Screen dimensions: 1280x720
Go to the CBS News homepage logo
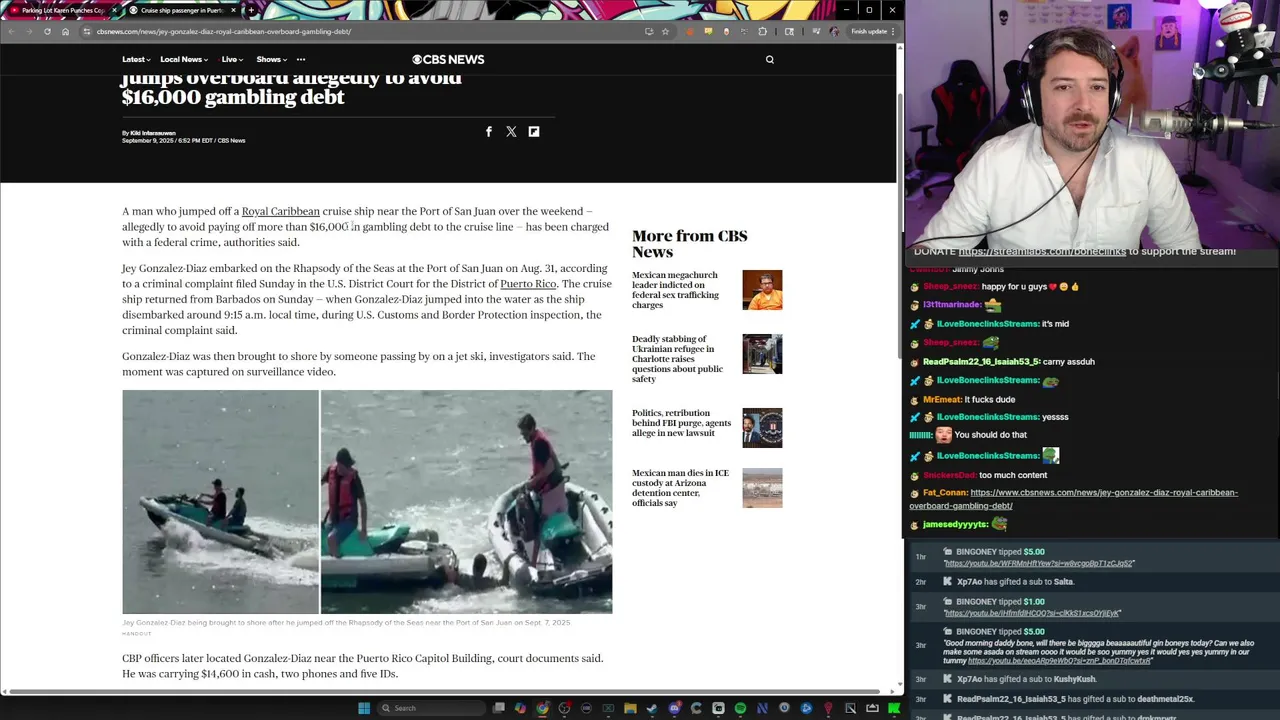pos(448,59)
